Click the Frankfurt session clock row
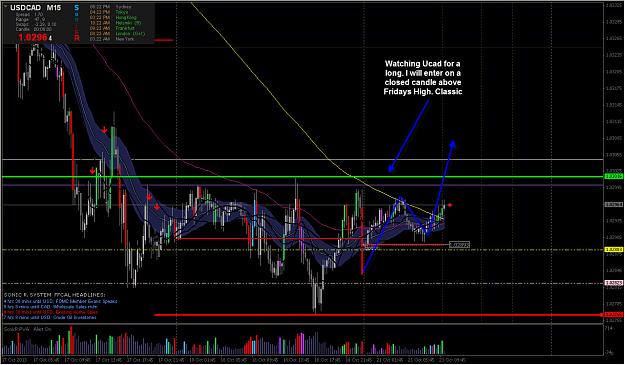The image size is (625, 365). 112,28
